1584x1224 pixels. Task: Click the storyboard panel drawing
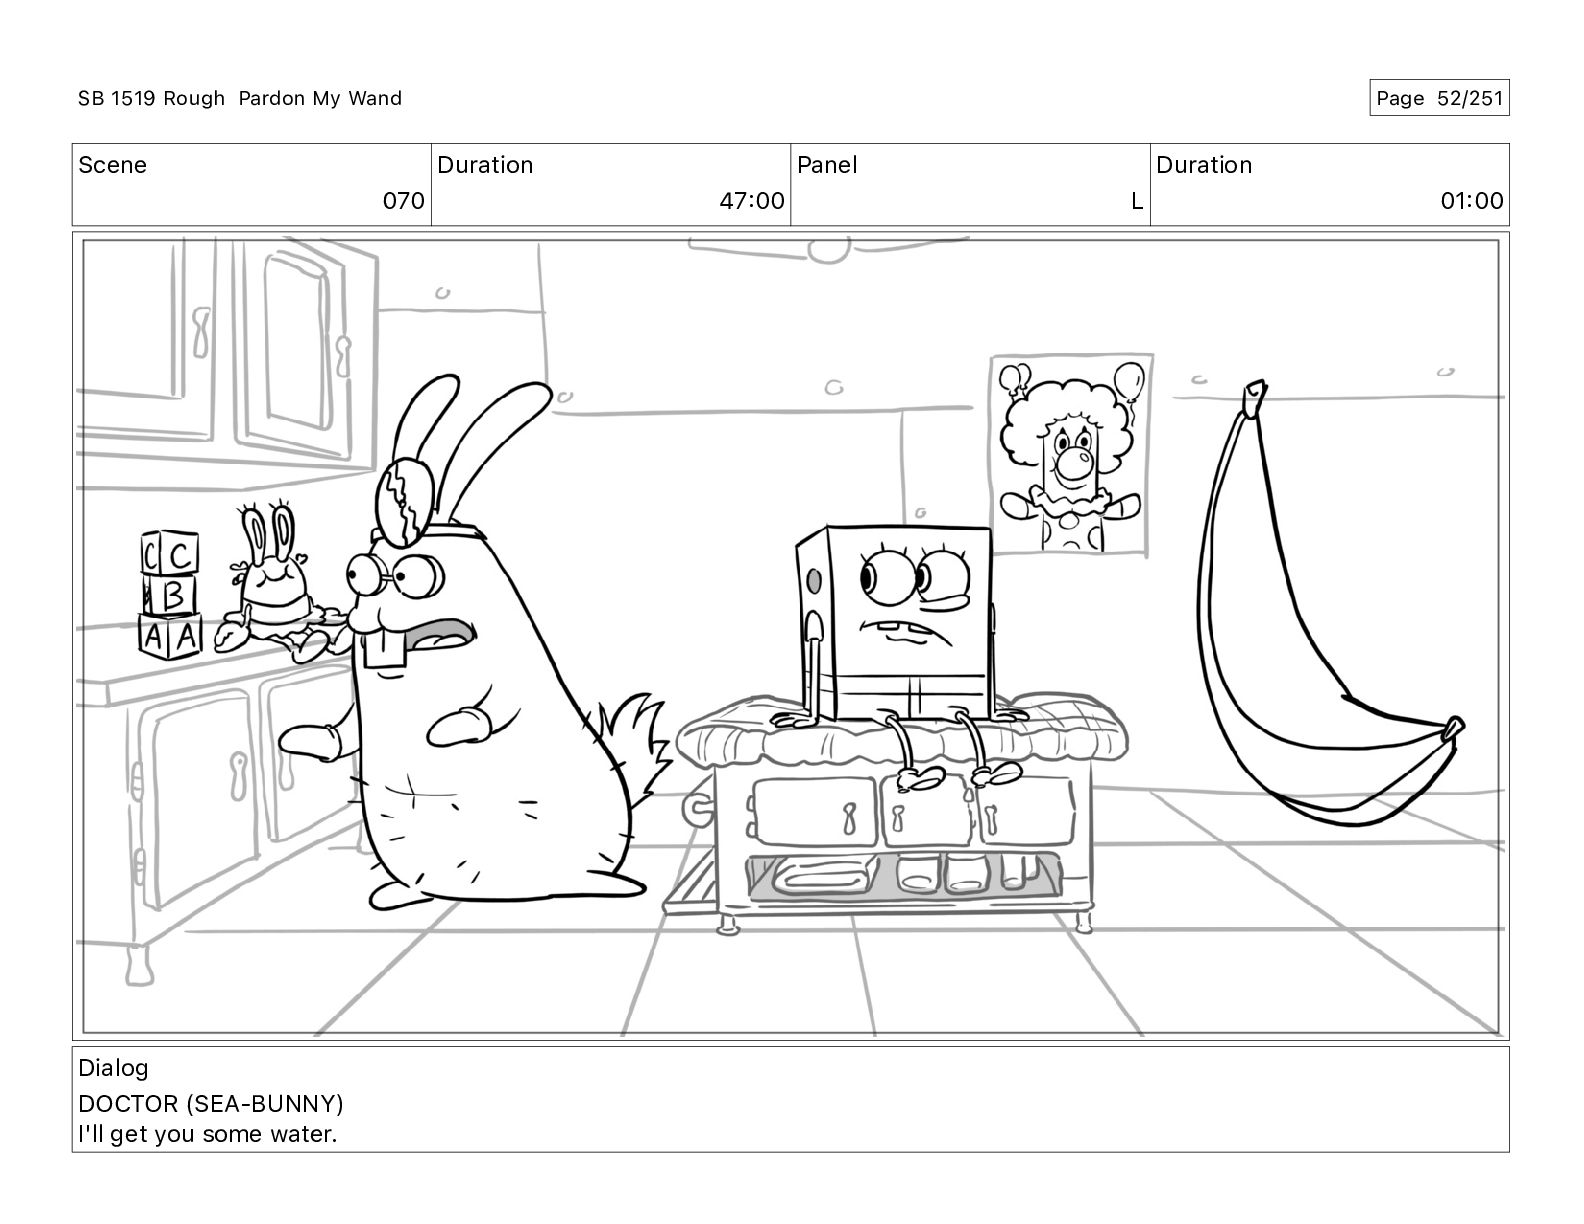coord(790,636)
